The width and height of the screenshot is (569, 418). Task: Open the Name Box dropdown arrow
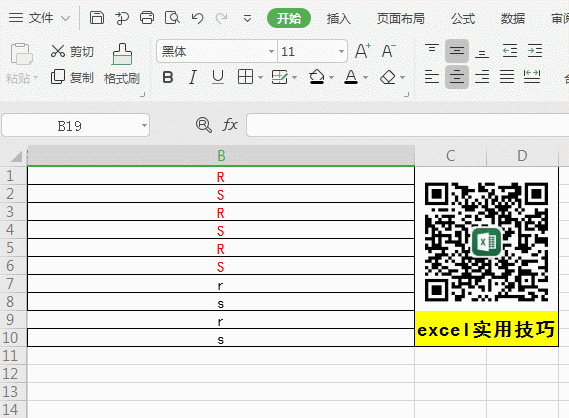(144, 126)
